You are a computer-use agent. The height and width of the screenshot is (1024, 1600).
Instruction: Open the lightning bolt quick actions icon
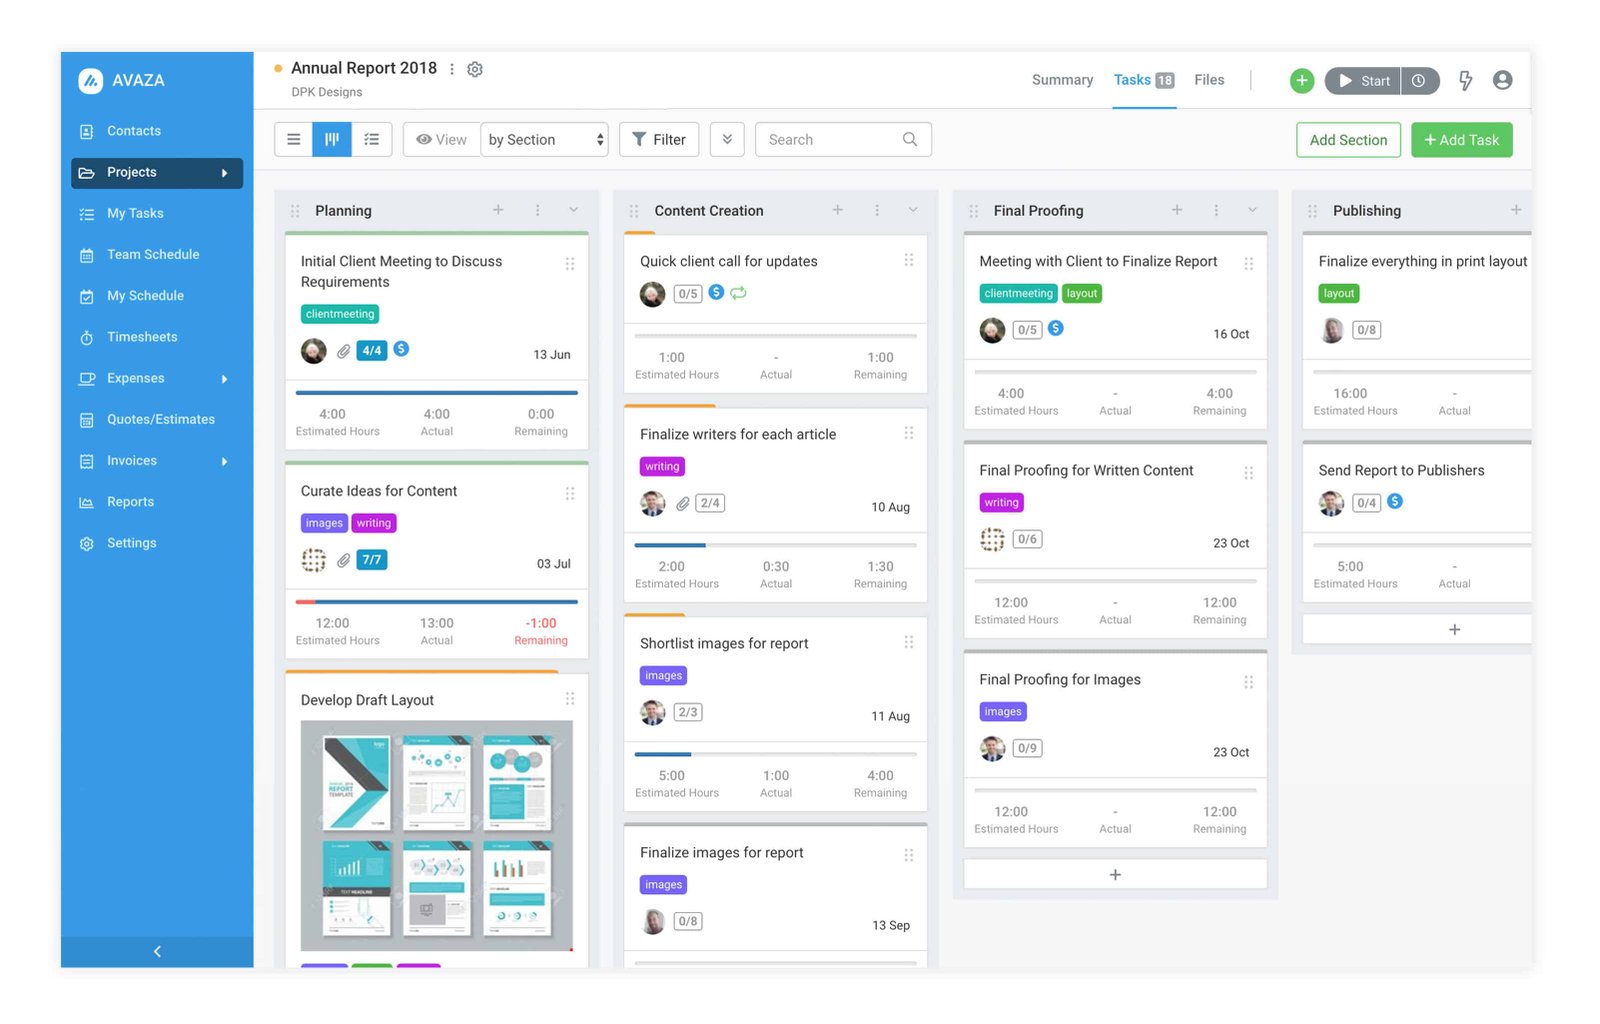(x=1465, y=81)
